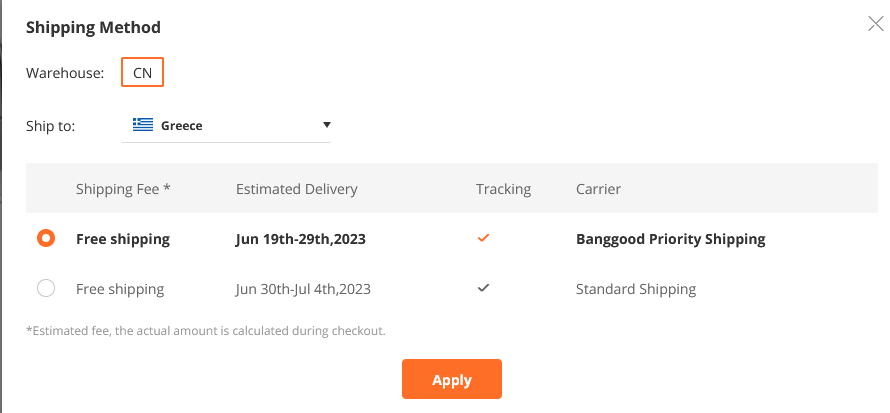This screenshot has height=413, width=890.
Task: Click the Banggood Priority Shipping carrier label
Action: tap(670, 239)
